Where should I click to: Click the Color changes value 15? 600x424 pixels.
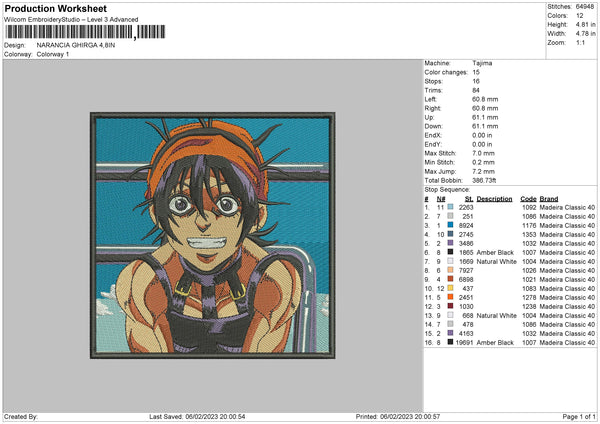476,72
